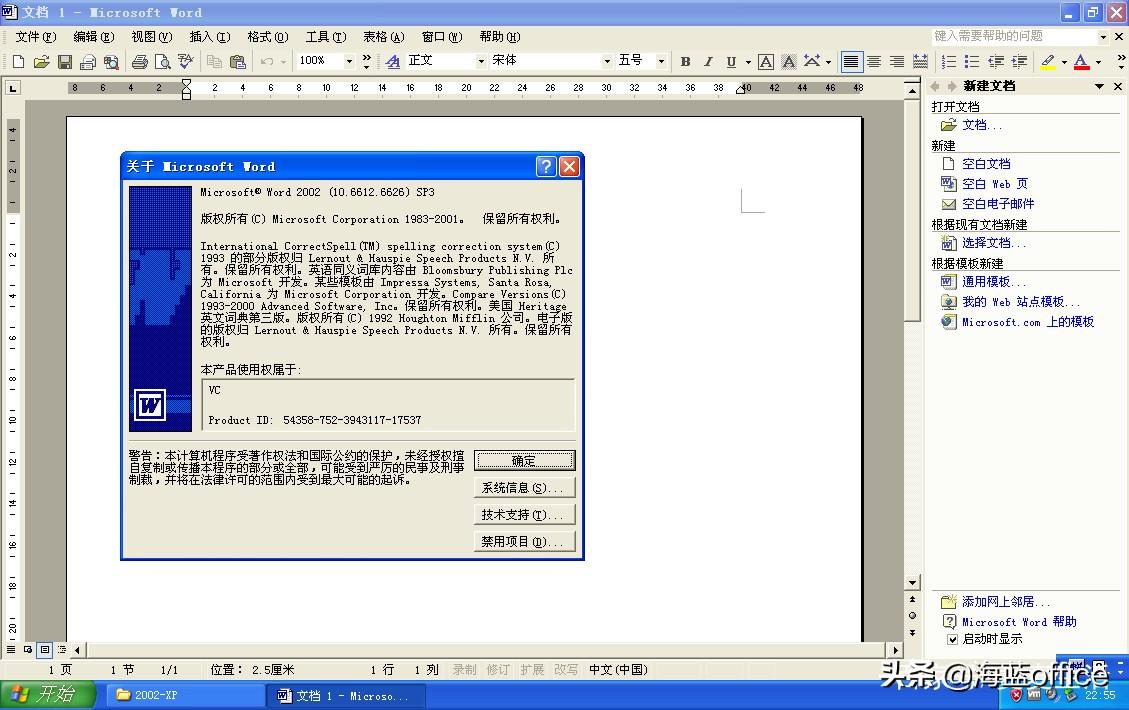This screenshot has width=1129, height=710.
Task: Open the 视图 menu
Action: [x=151, y=37]
